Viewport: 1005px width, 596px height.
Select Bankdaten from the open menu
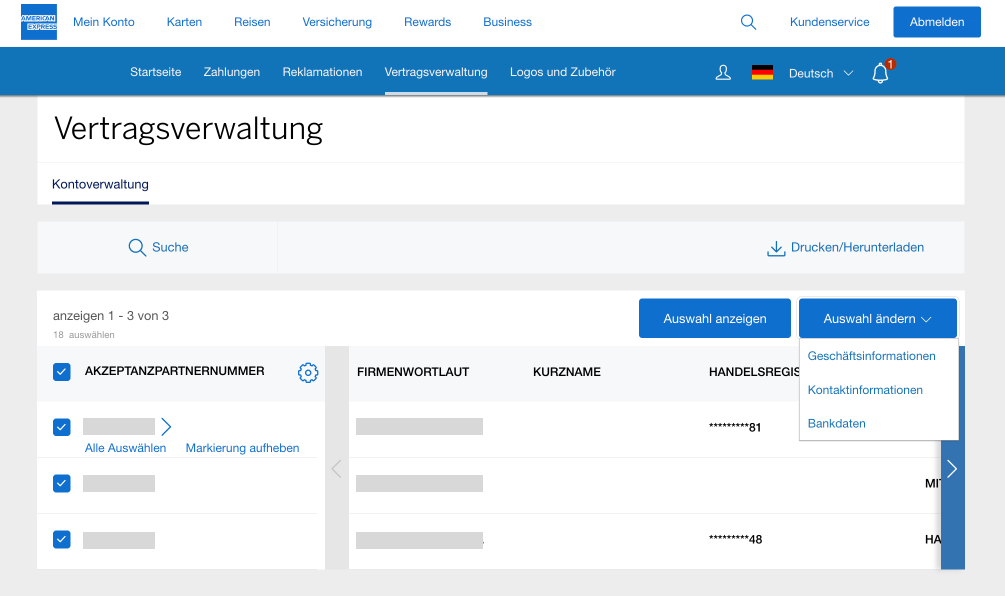[836, 423]
